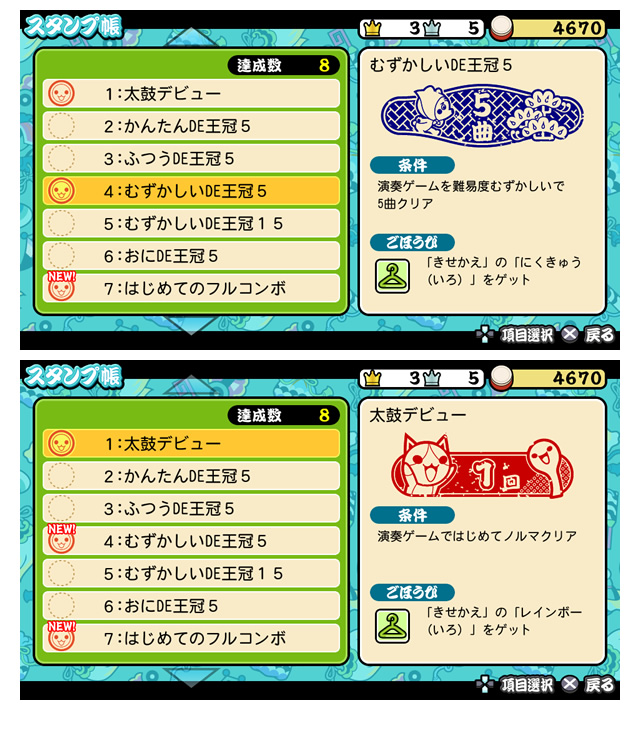640x730 pixels.
Task: Click the silver crown icon in top screenshot
Action: click(x=432, y=28)
